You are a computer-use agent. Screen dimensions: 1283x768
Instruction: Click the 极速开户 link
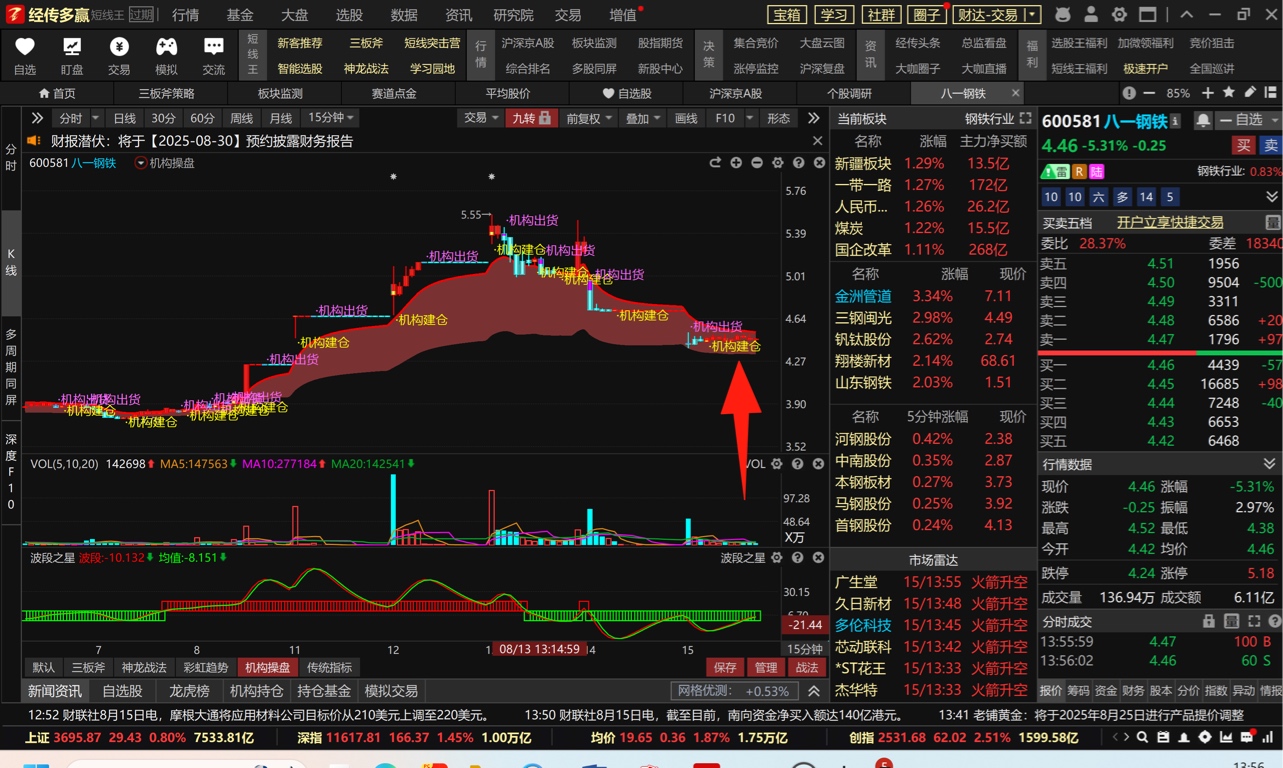(1145, 68)
